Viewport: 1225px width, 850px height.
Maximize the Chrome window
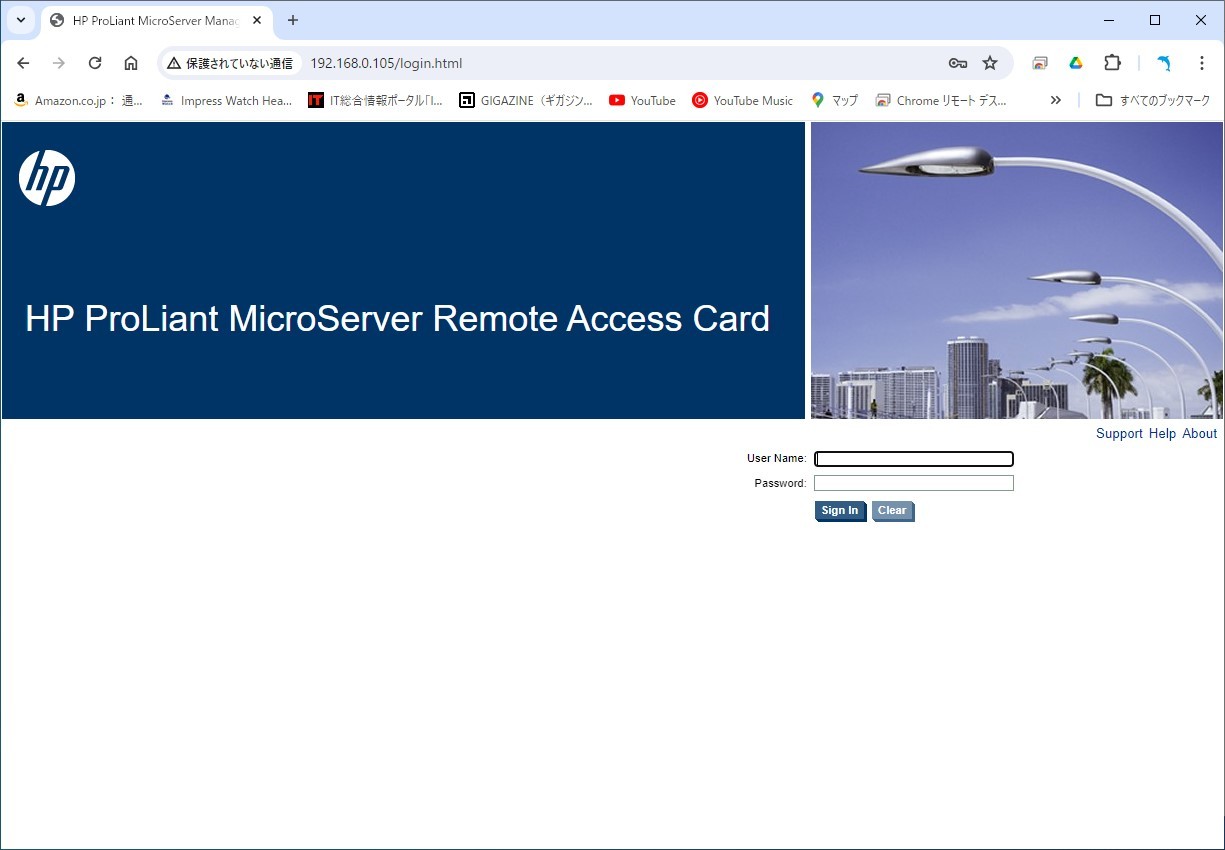1155,20
